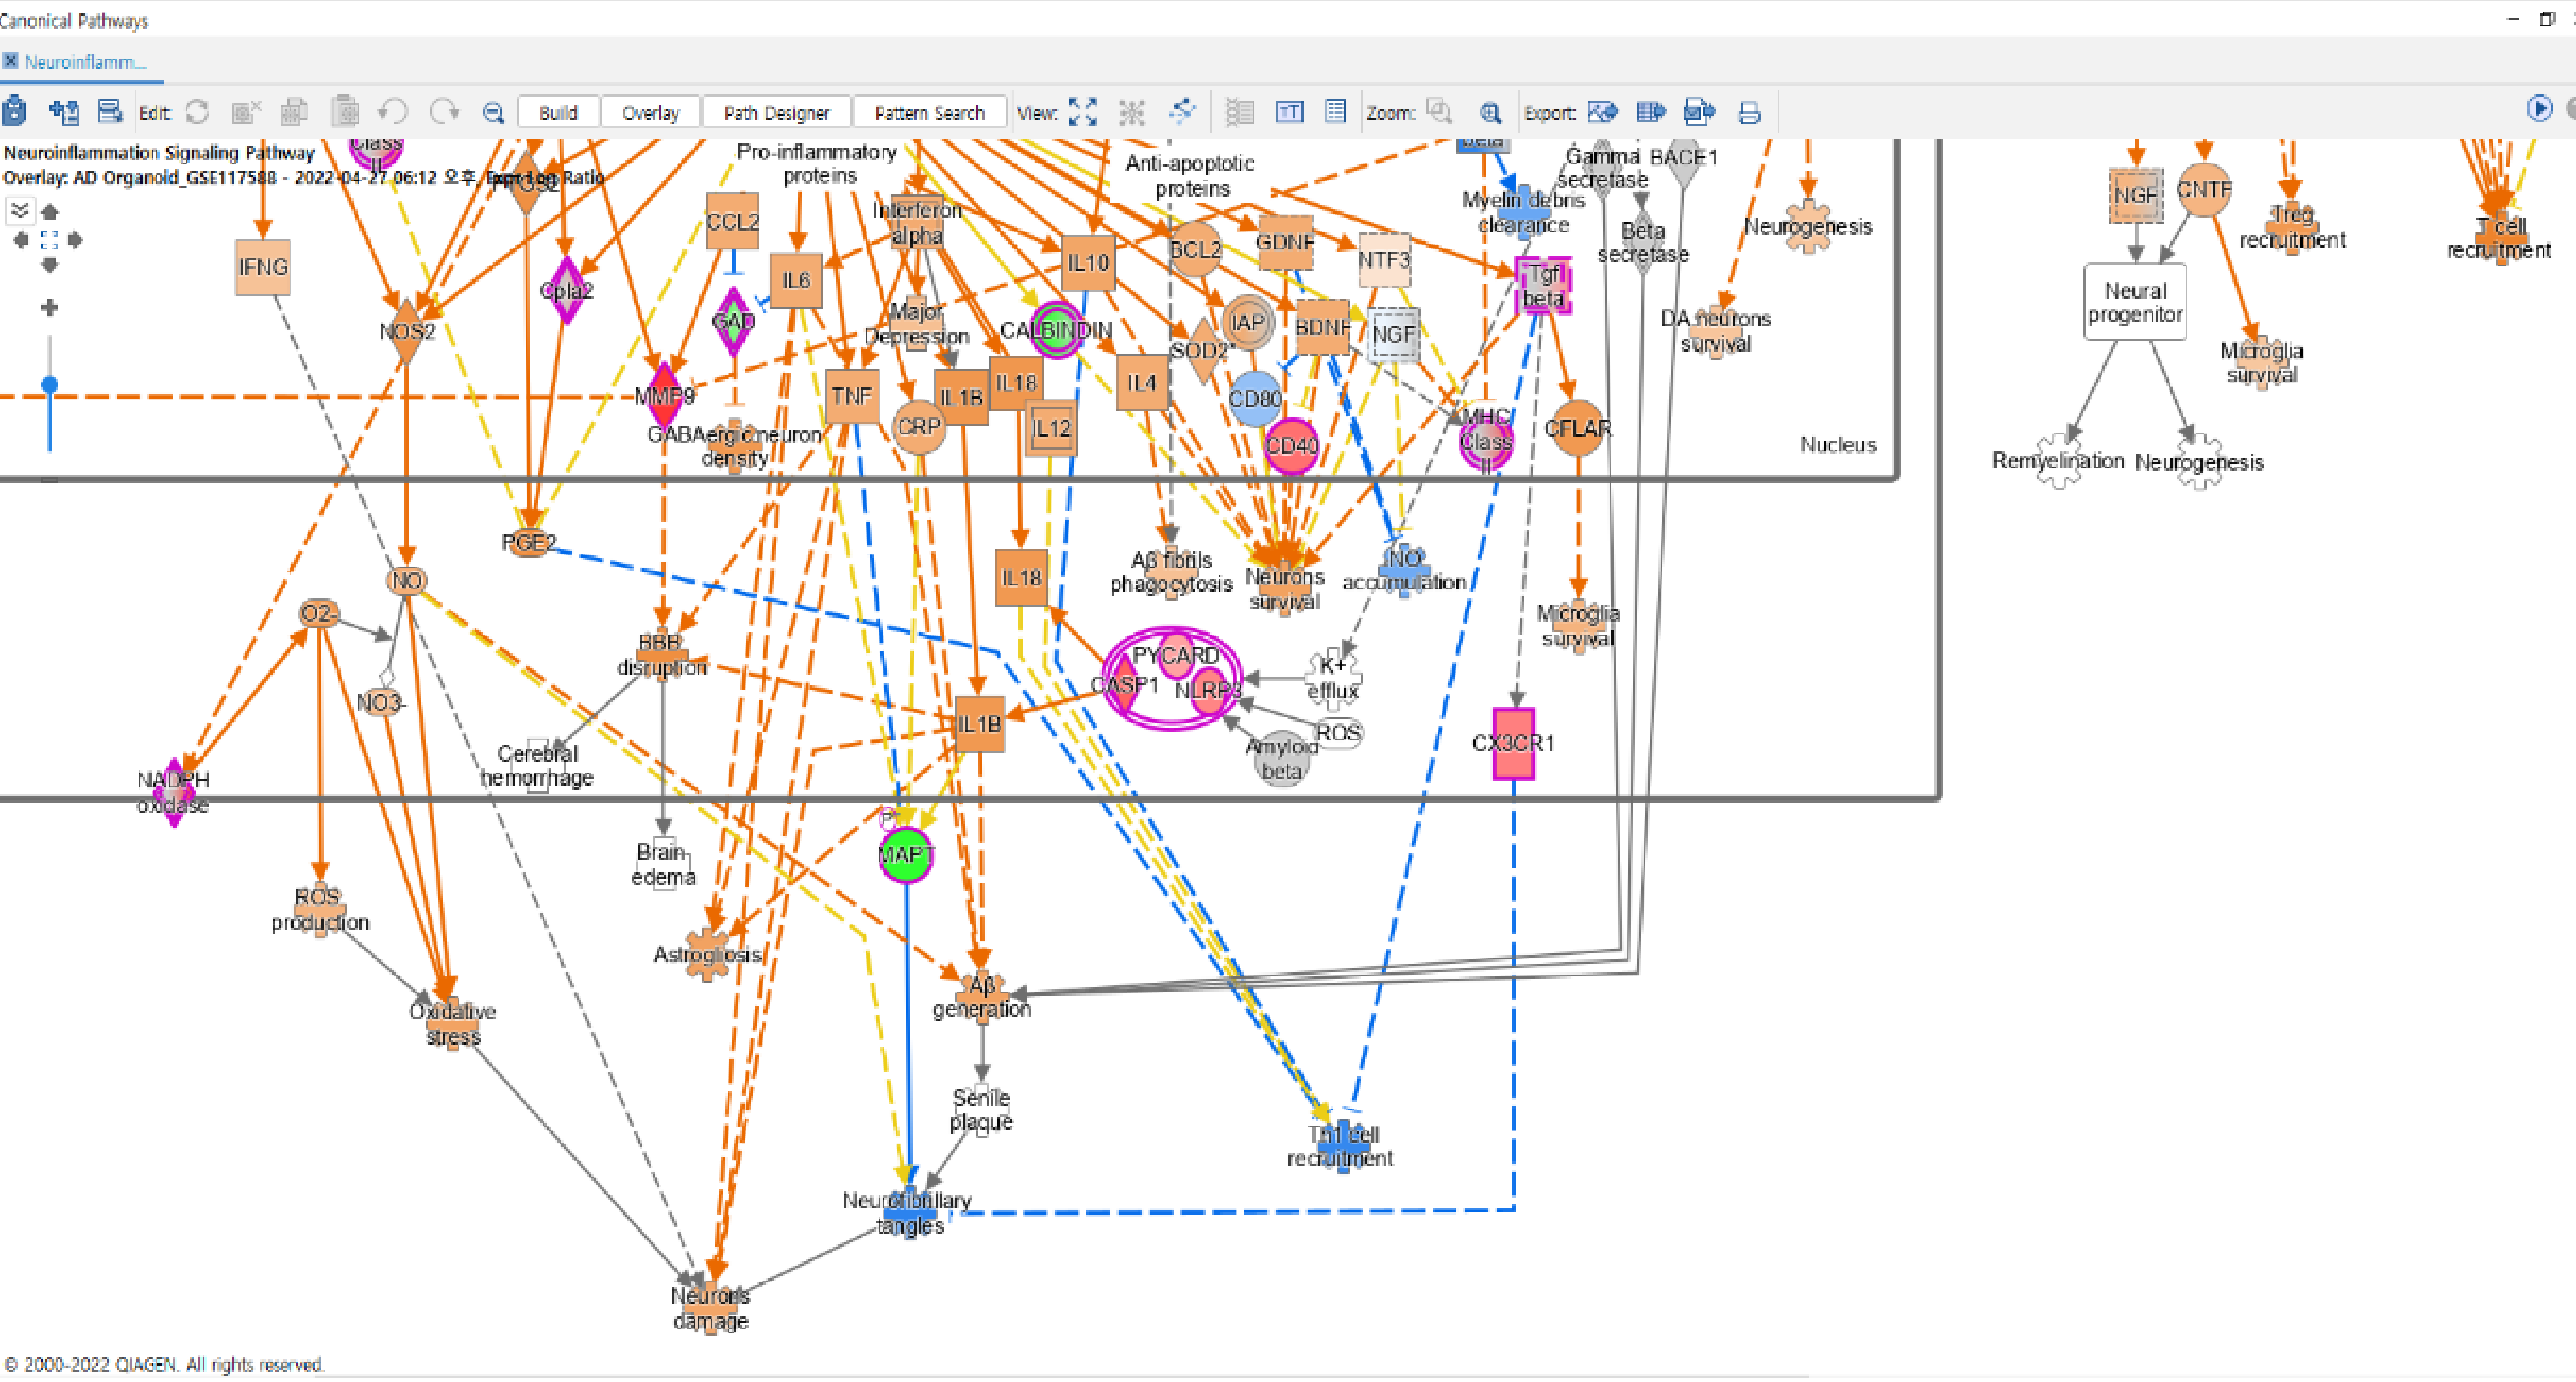Pan the view down with arrow
2576x1382 pixels.
click(x=49, y=265)
